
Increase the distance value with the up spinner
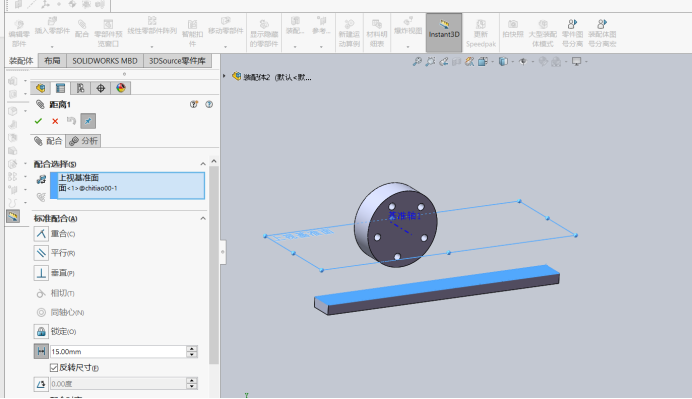[192, 349]
